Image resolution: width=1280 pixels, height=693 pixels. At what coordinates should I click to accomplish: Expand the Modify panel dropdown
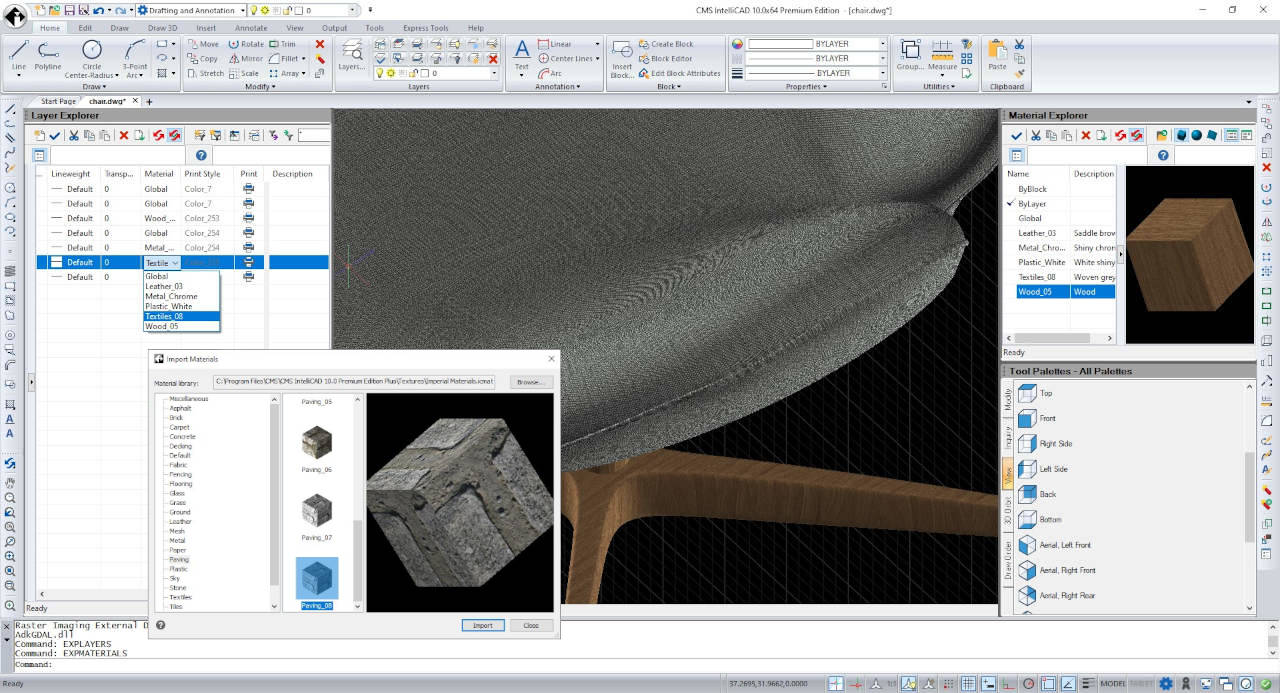coord(260,87)
